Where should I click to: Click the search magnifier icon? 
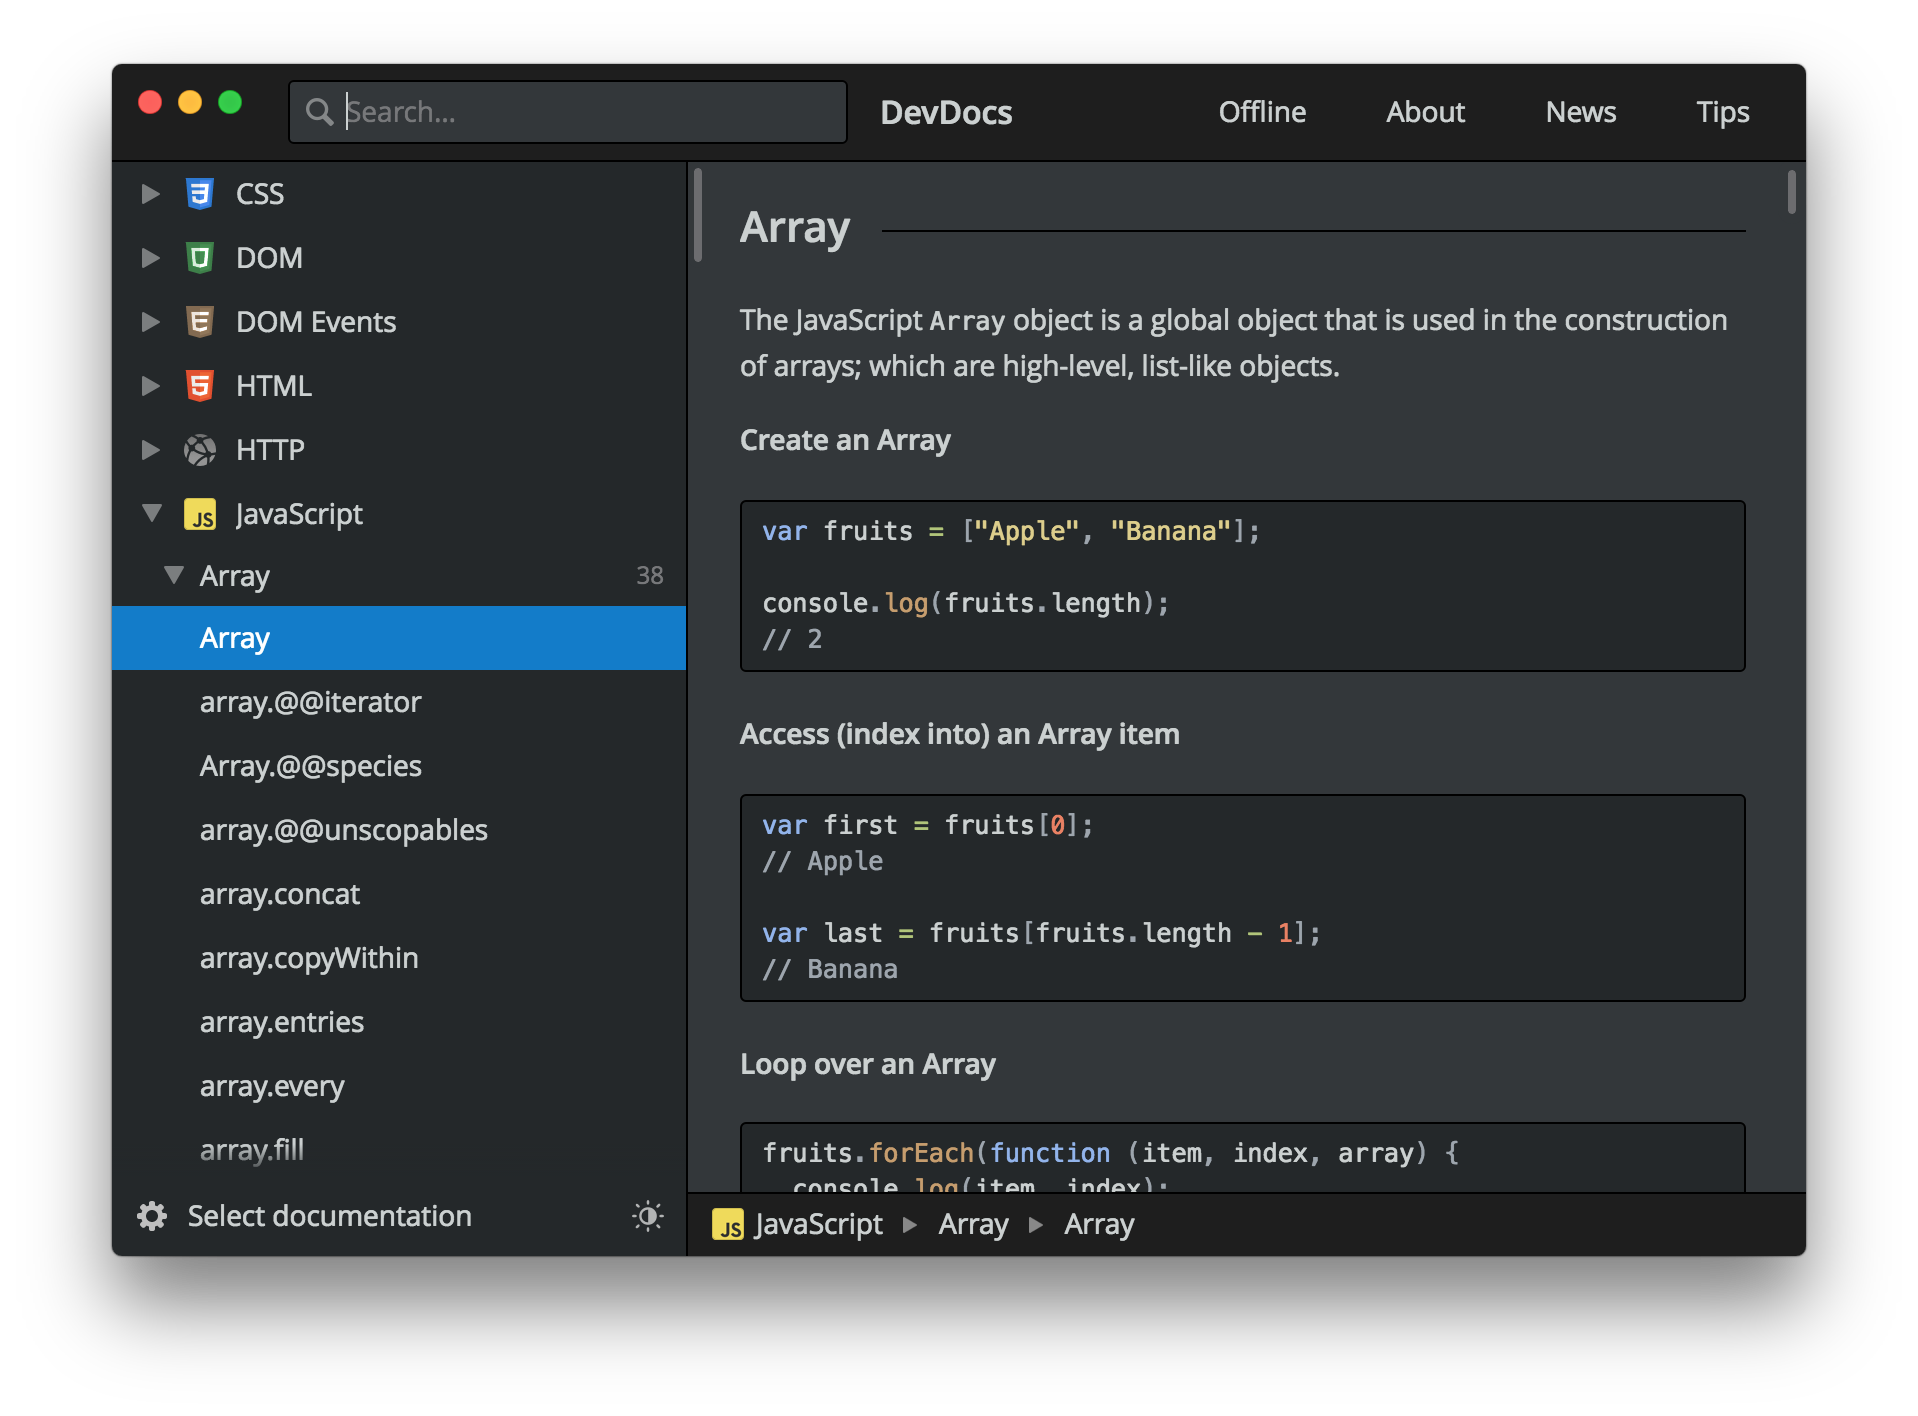point(319,112)
